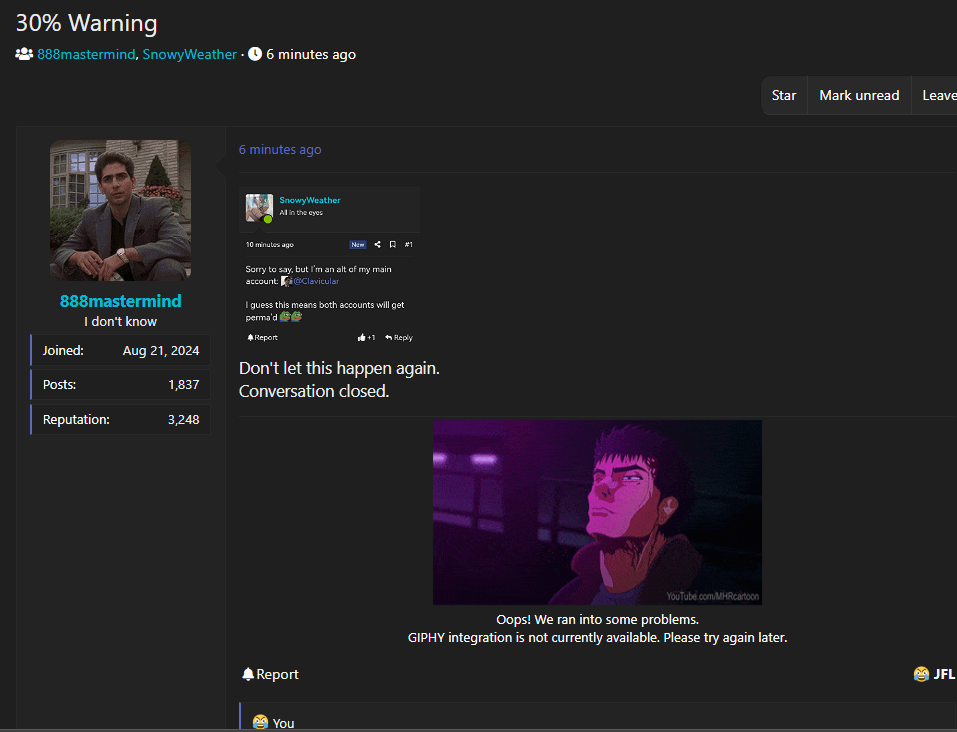Open the purple animated GIF in the signature
Viewport: 957px width, 732px height.
pos(597,512)
